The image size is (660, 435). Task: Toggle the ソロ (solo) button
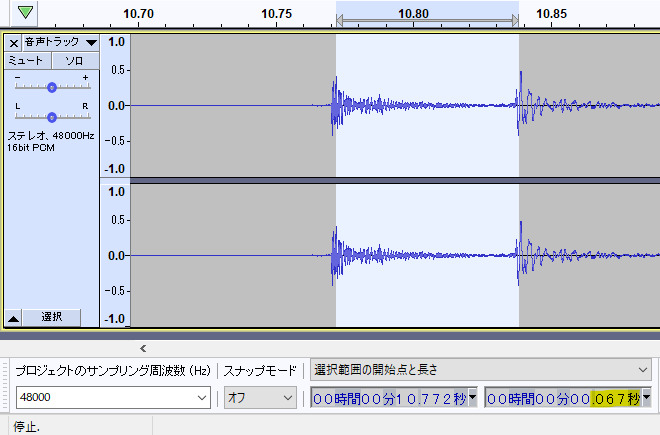(75, 61)
